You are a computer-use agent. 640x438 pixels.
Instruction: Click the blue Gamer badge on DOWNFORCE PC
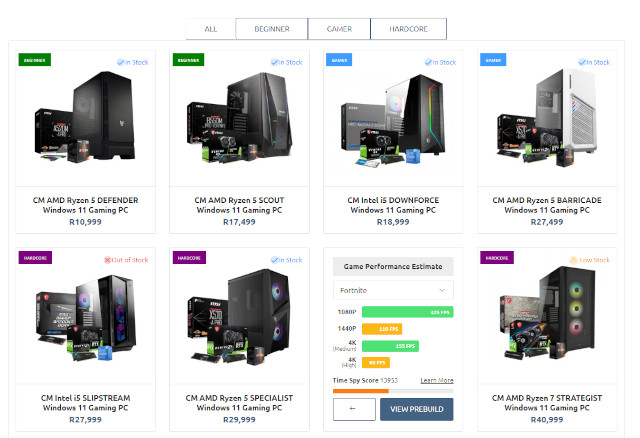tap(339, 60)
